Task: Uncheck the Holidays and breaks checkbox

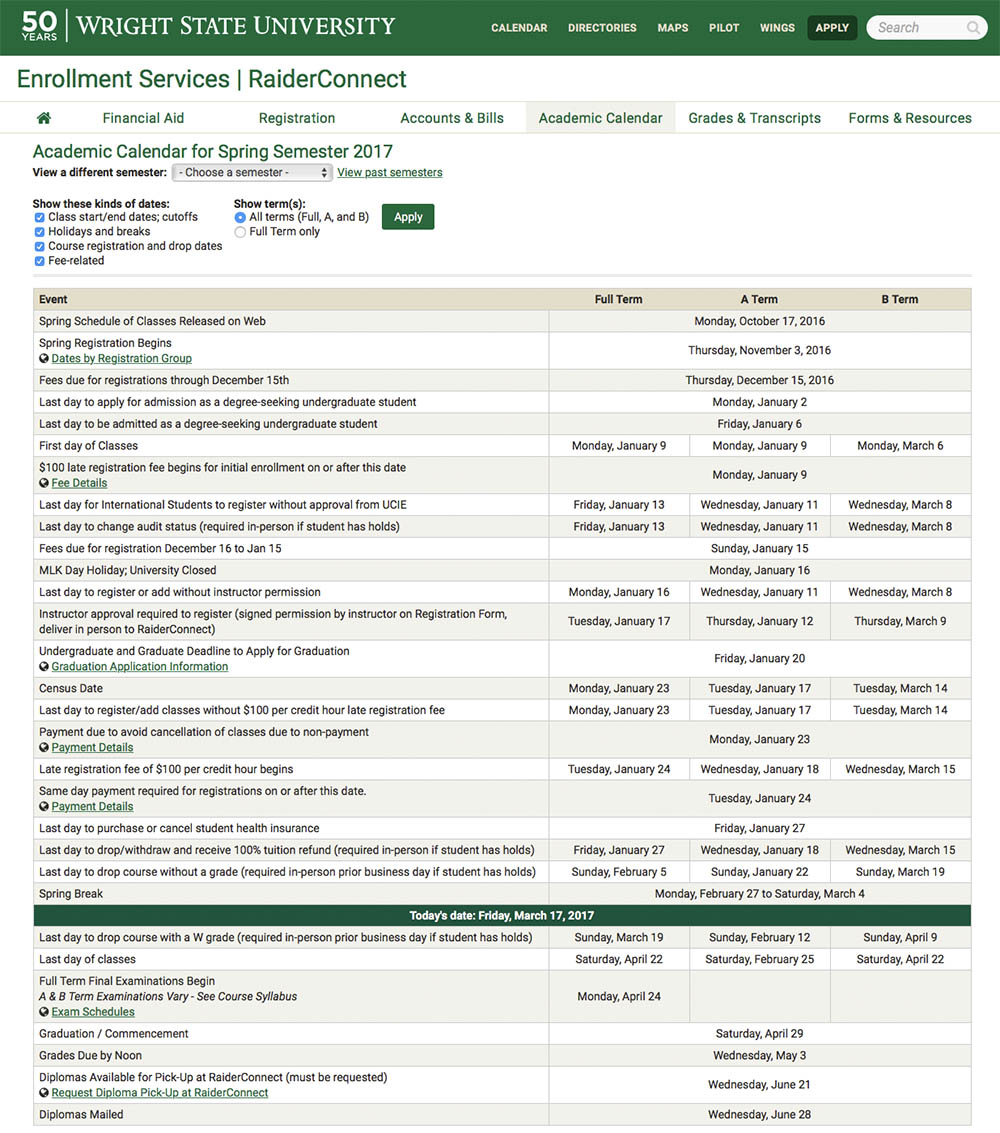Action: pyautogui.click(x=39, y=231)
